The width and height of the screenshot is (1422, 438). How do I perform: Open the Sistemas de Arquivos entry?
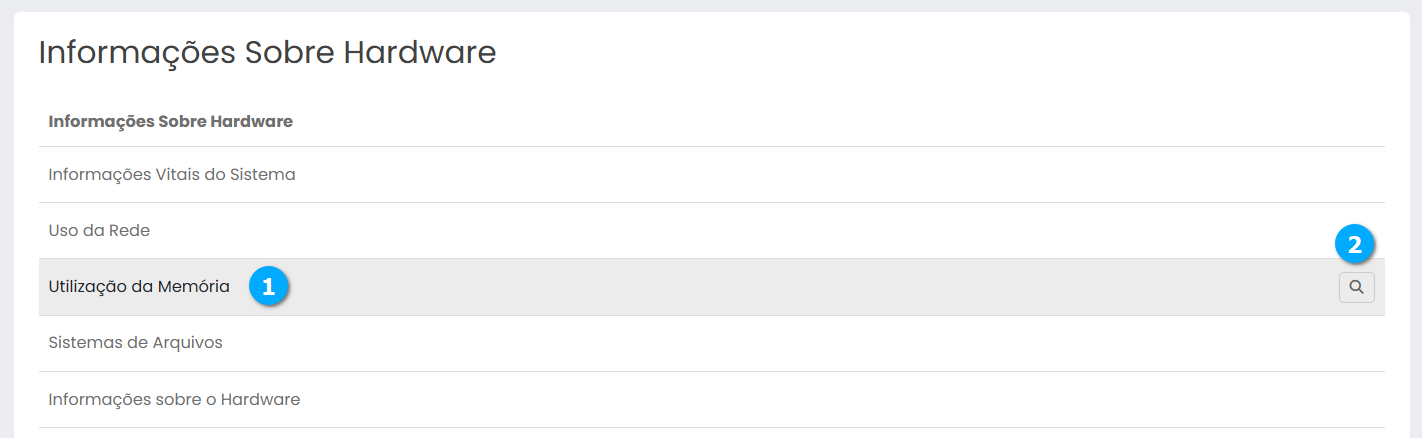click(135, 343)
